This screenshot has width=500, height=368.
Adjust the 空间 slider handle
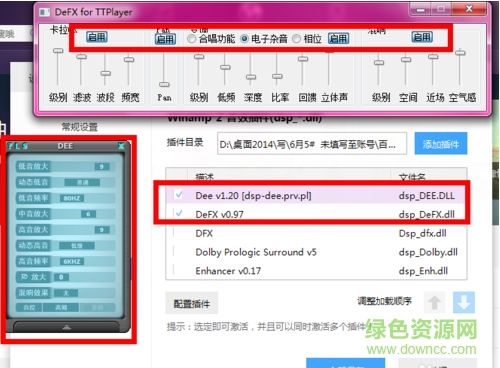point(406,60)
